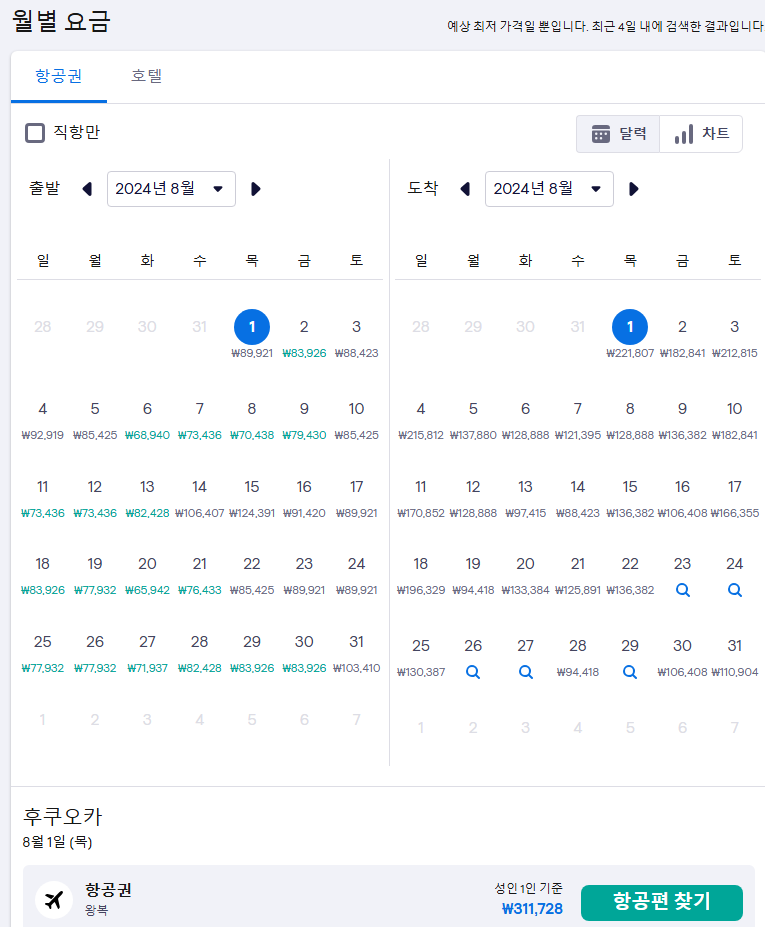Select arrival date 4 priced ₩215,812

pos(421,420)
